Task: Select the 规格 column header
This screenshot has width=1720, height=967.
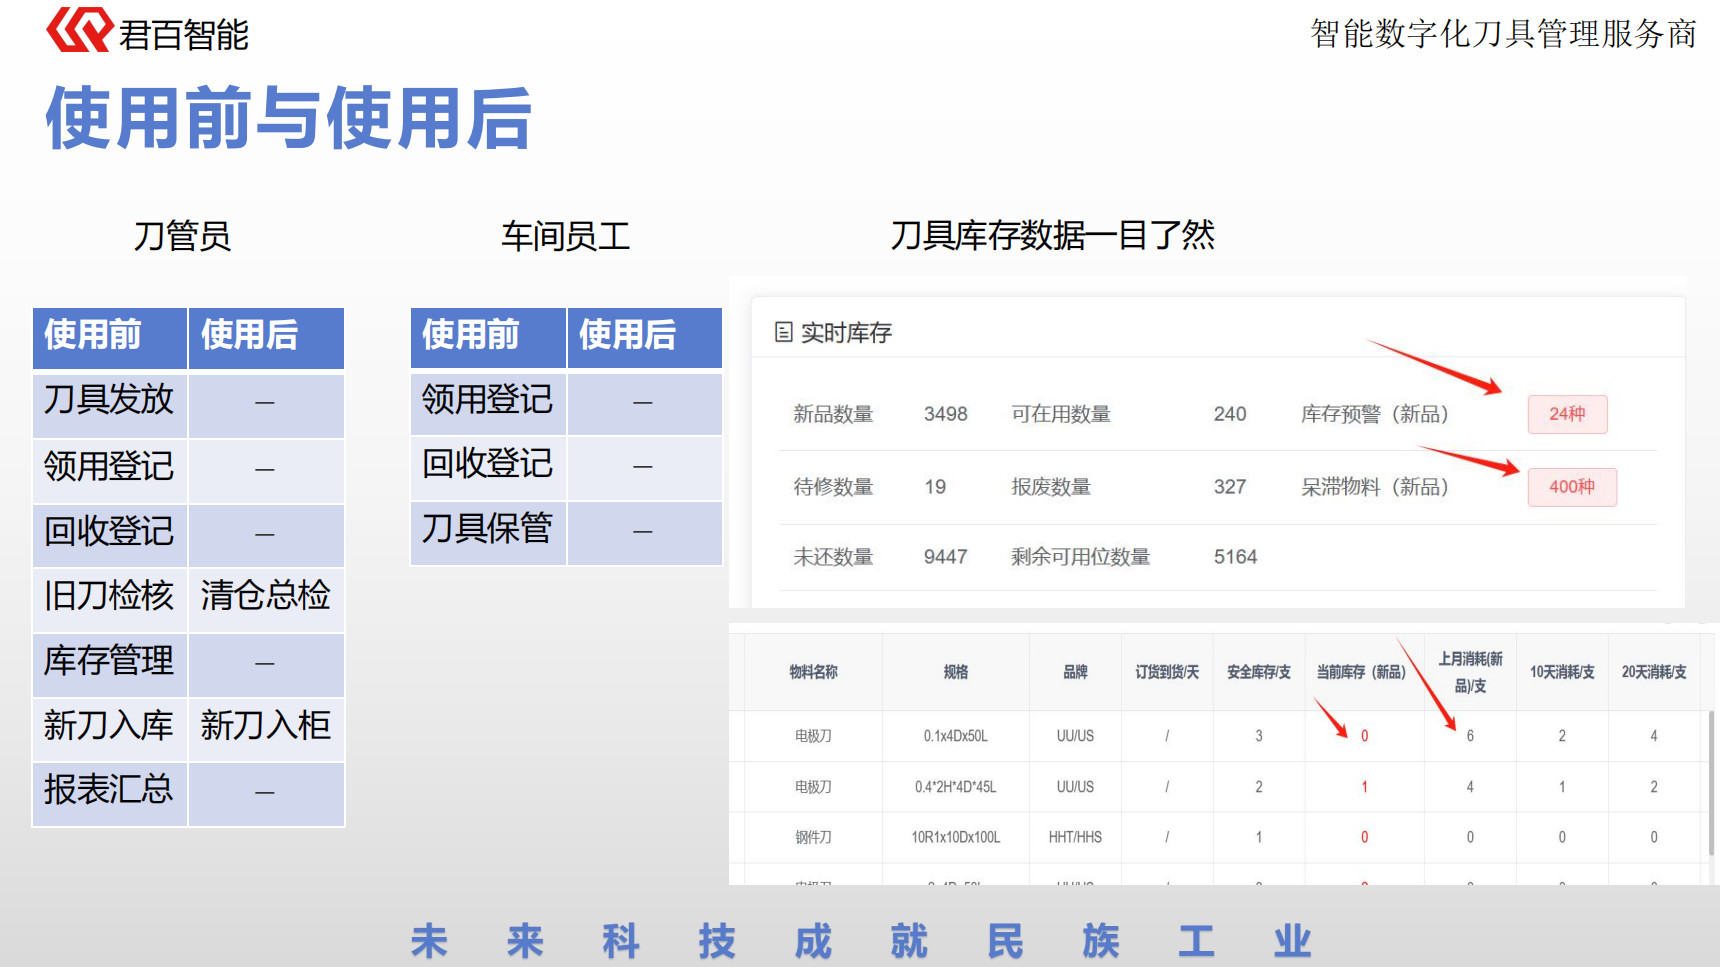Action: click(955, 672)
